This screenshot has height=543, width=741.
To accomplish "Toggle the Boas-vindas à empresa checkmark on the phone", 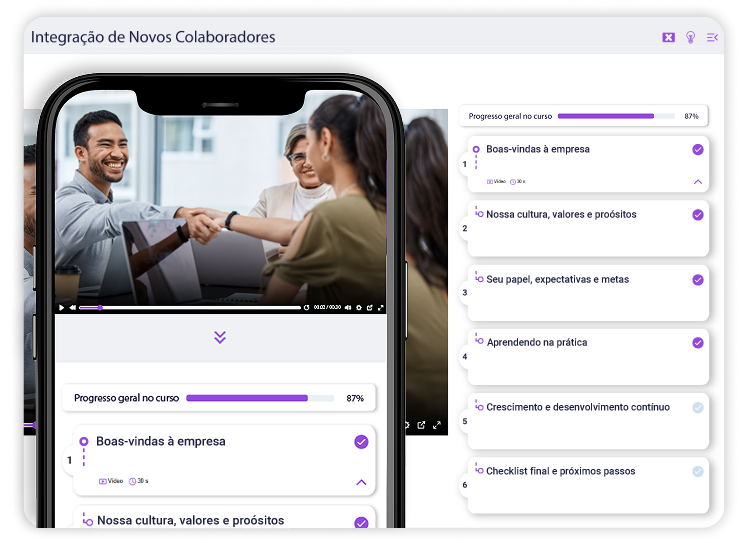I will point(361,442).
